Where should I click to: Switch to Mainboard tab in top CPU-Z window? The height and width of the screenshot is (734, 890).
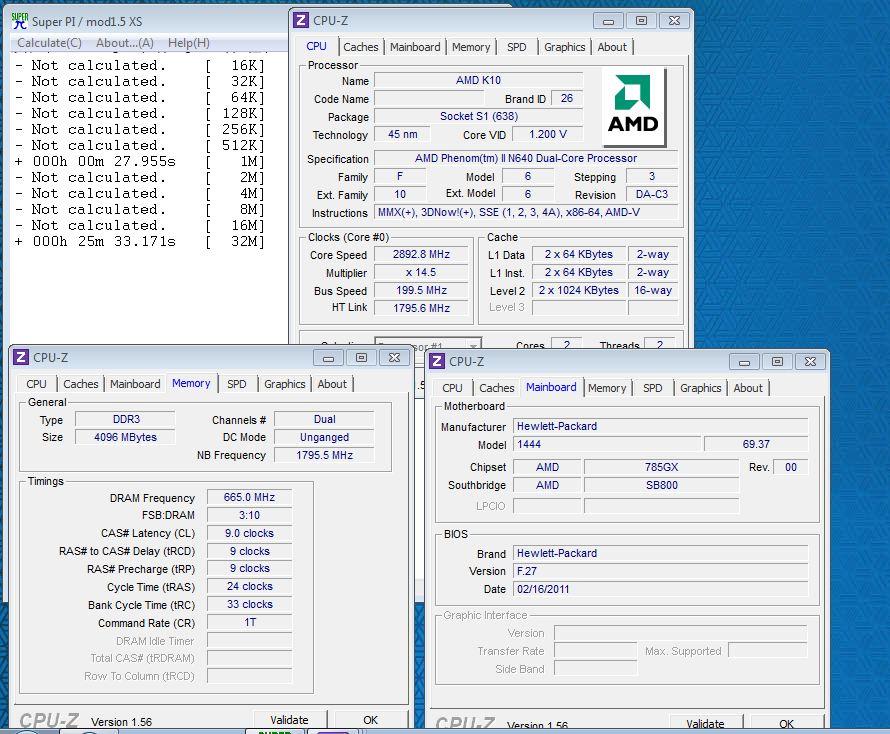click(415, 47)
